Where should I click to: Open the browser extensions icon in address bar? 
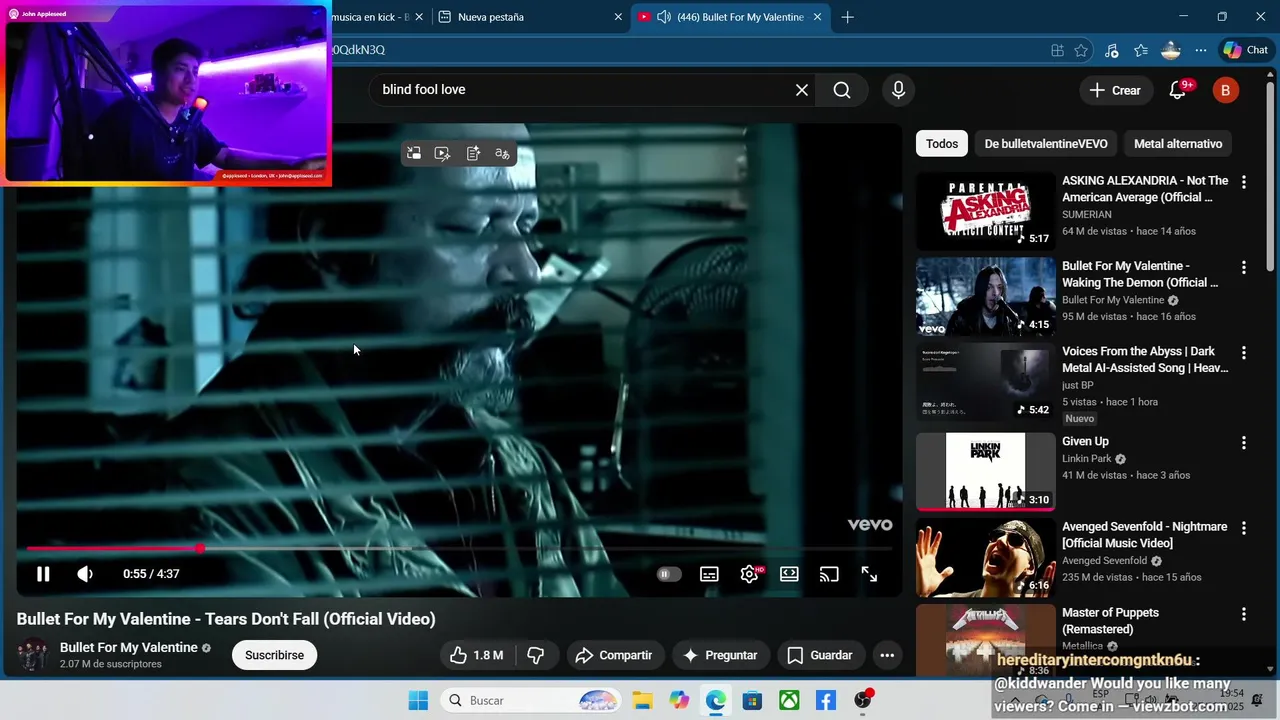[1058, 50]
